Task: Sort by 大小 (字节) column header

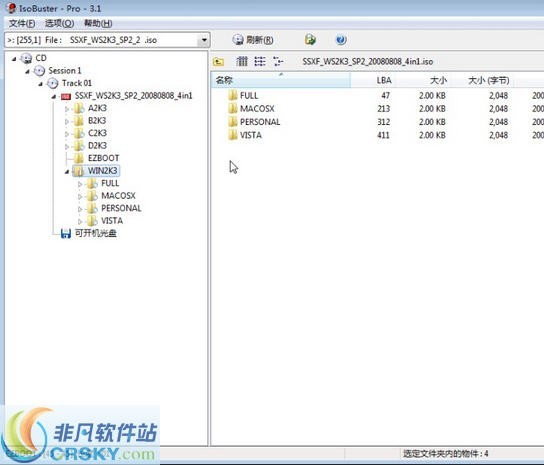Action: click(483, 81)
